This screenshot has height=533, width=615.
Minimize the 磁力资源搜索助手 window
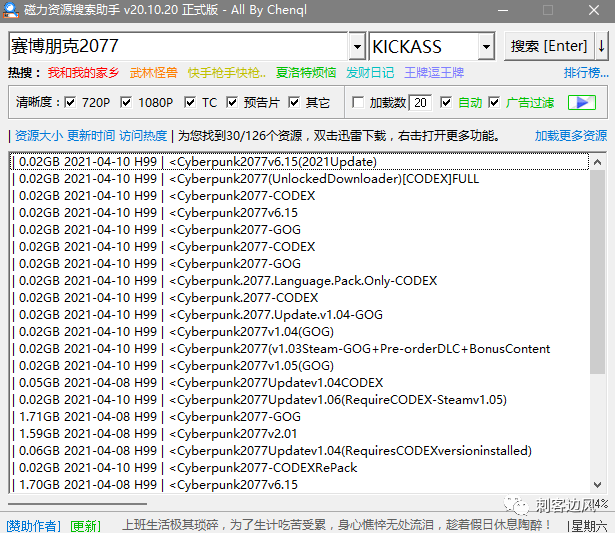503,10
